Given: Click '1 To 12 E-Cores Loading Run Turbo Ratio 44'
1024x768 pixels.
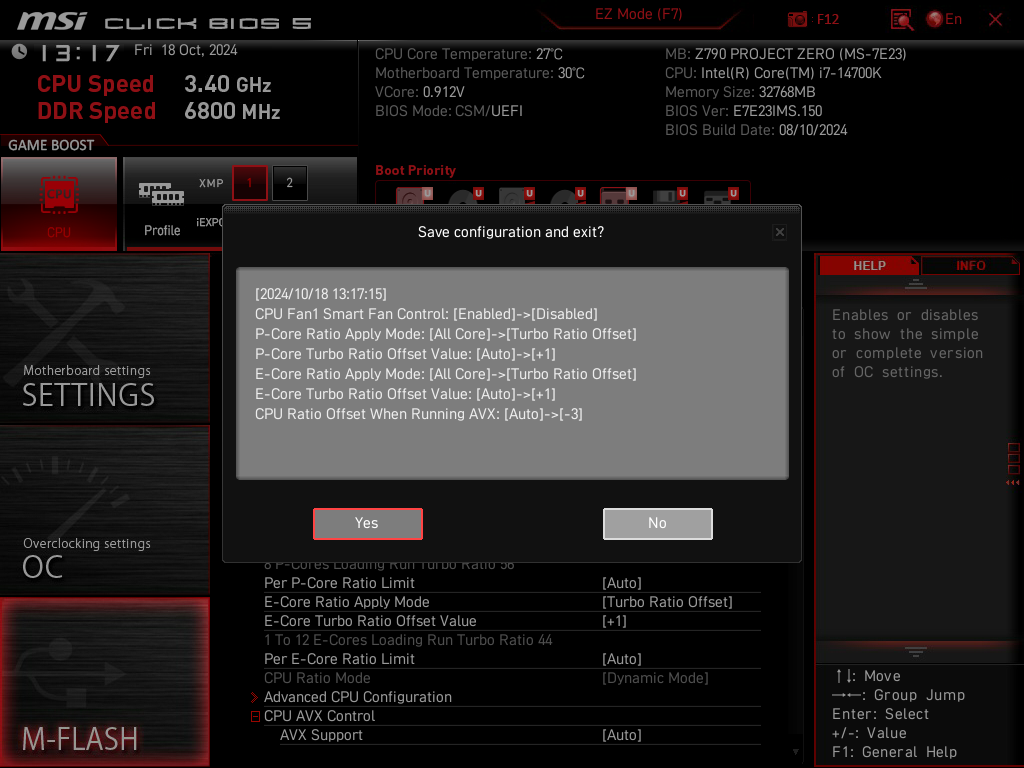Looking at the screenshot, I should (x=408, y=640).
